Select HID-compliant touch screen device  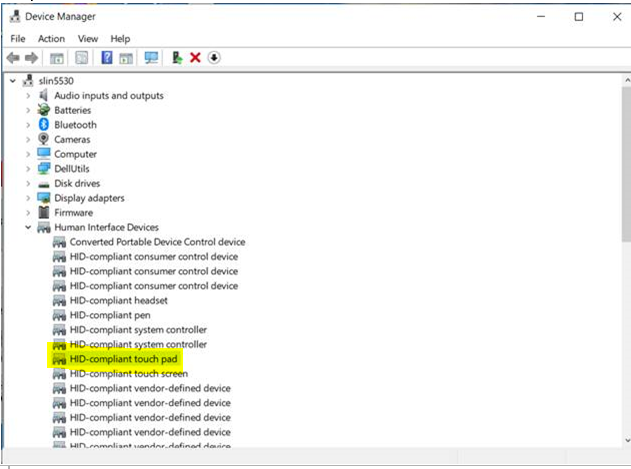pyautogui.click(x=129, y=373)
